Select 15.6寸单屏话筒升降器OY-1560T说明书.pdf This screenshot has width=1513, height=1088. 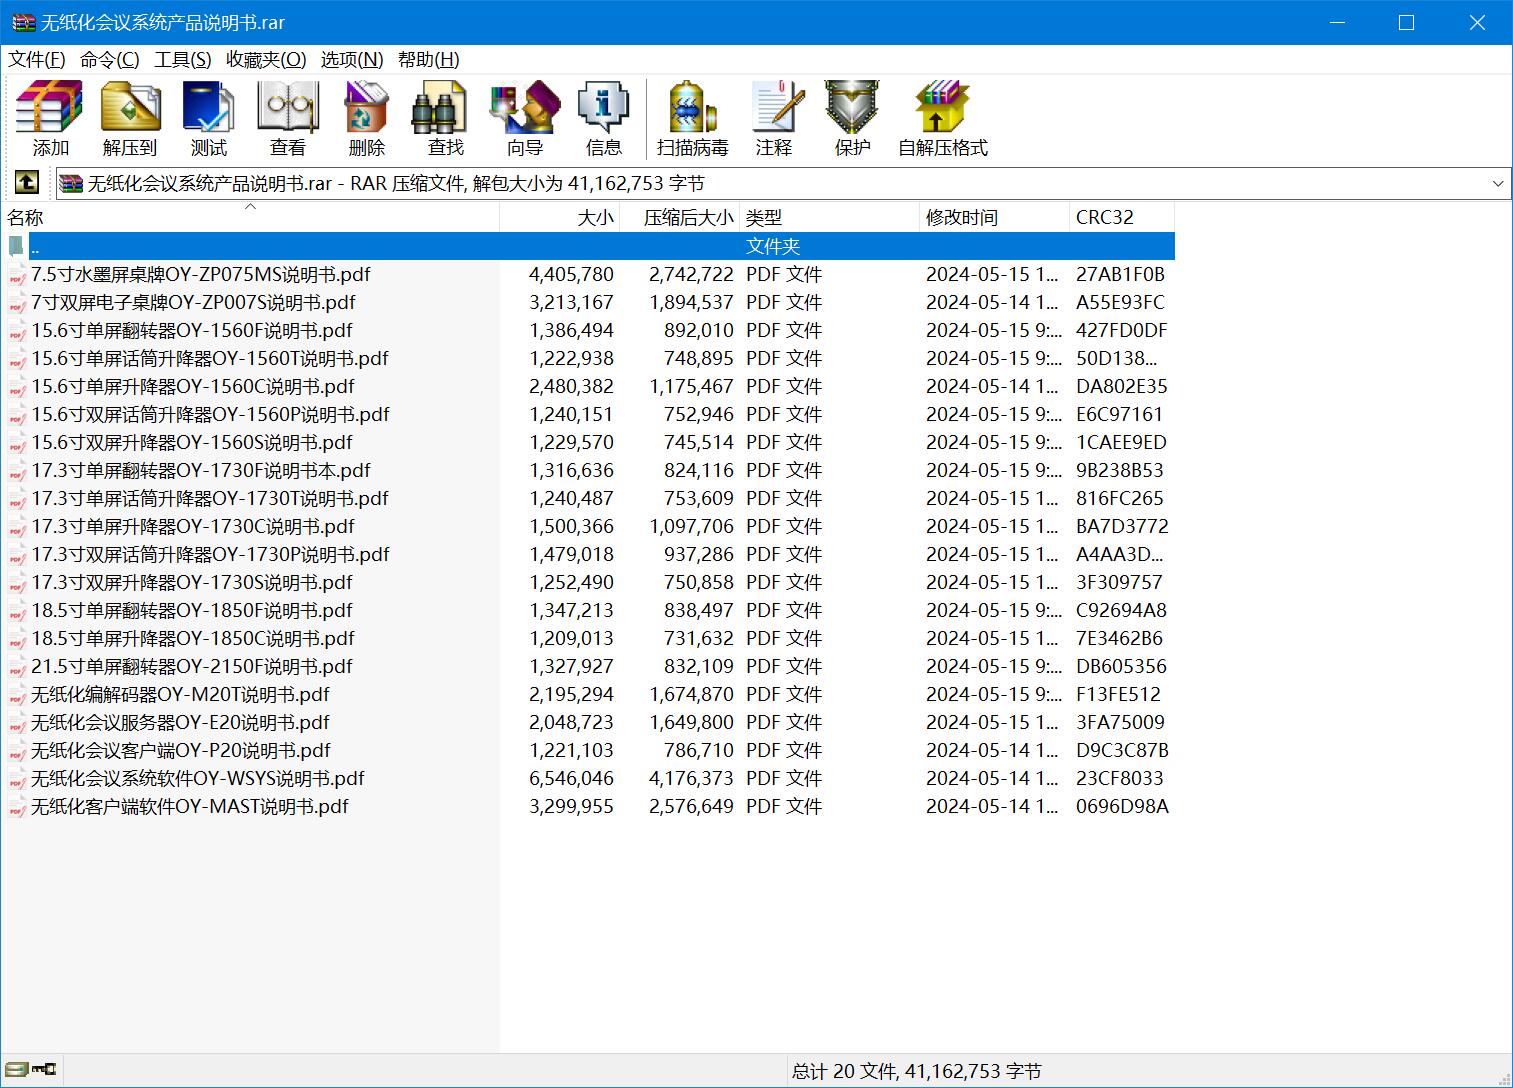pyautogui.click(x=588, y=358)
